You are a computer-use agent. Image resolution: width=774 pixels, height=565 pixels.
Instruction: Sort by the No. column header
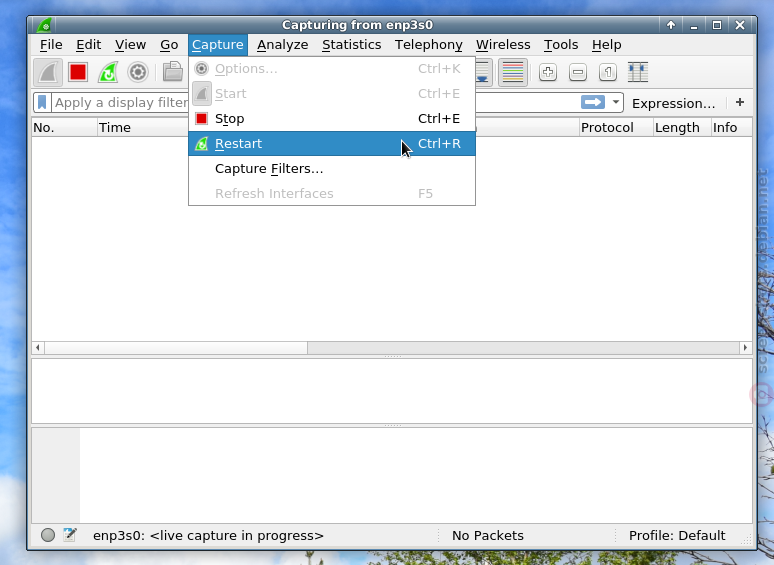(x=64, y=127)
